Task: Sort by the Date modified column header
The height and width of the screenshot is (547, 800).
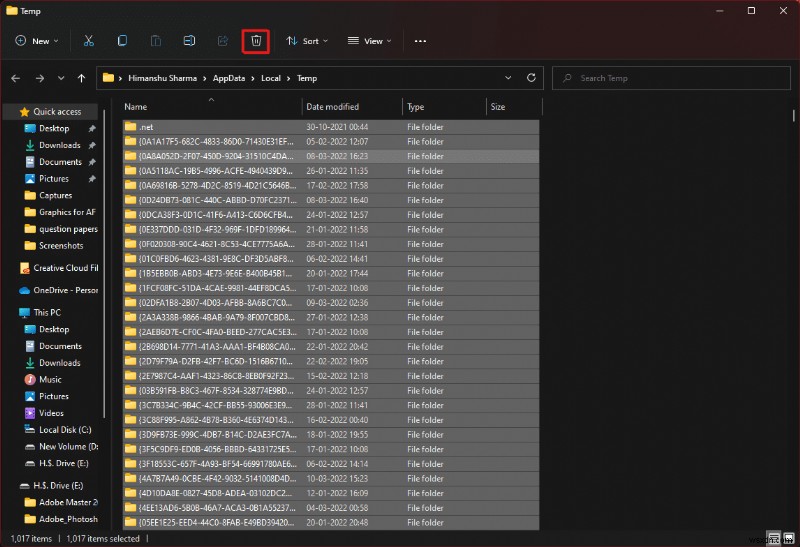Action: [x=333, y=107]
